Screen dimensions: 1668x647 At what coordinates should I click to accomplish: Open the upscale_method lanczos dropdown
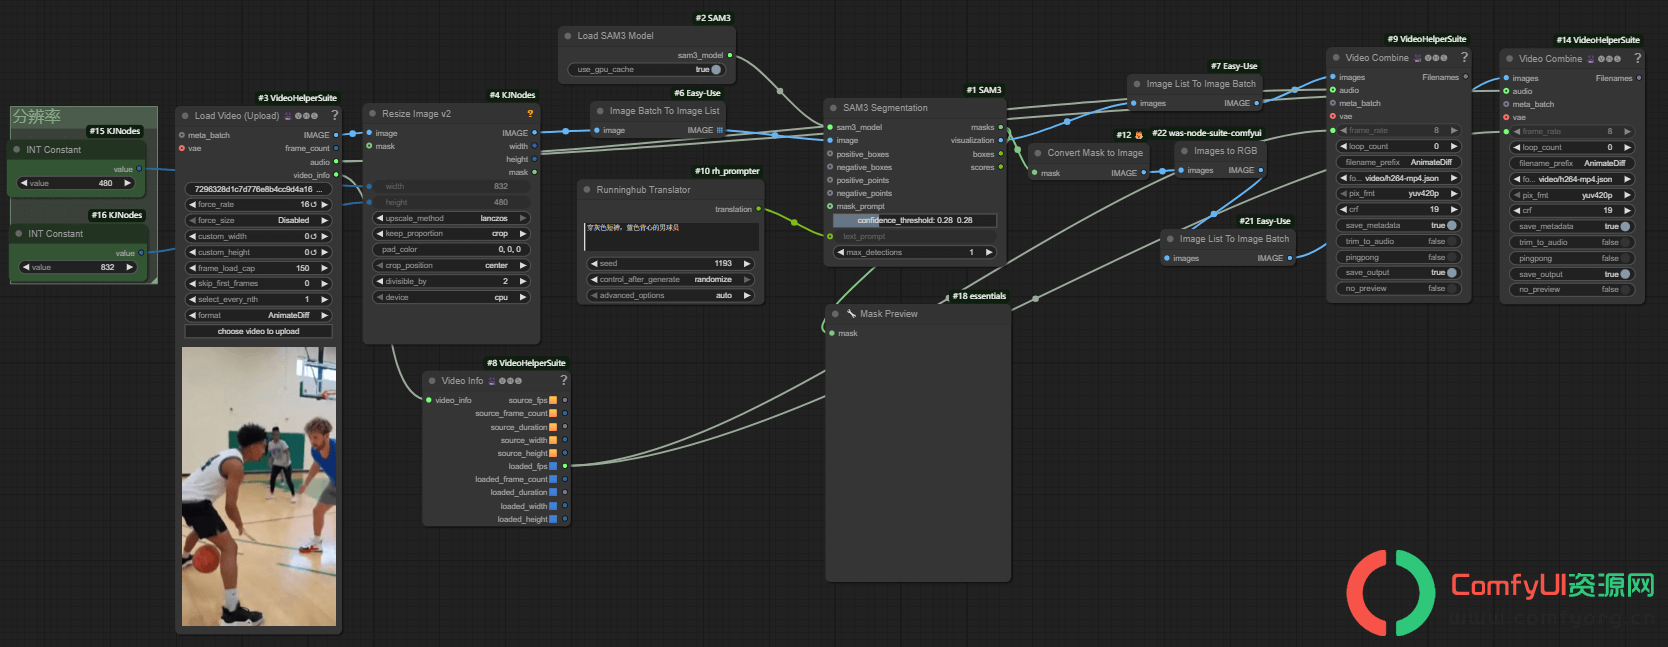451,218
